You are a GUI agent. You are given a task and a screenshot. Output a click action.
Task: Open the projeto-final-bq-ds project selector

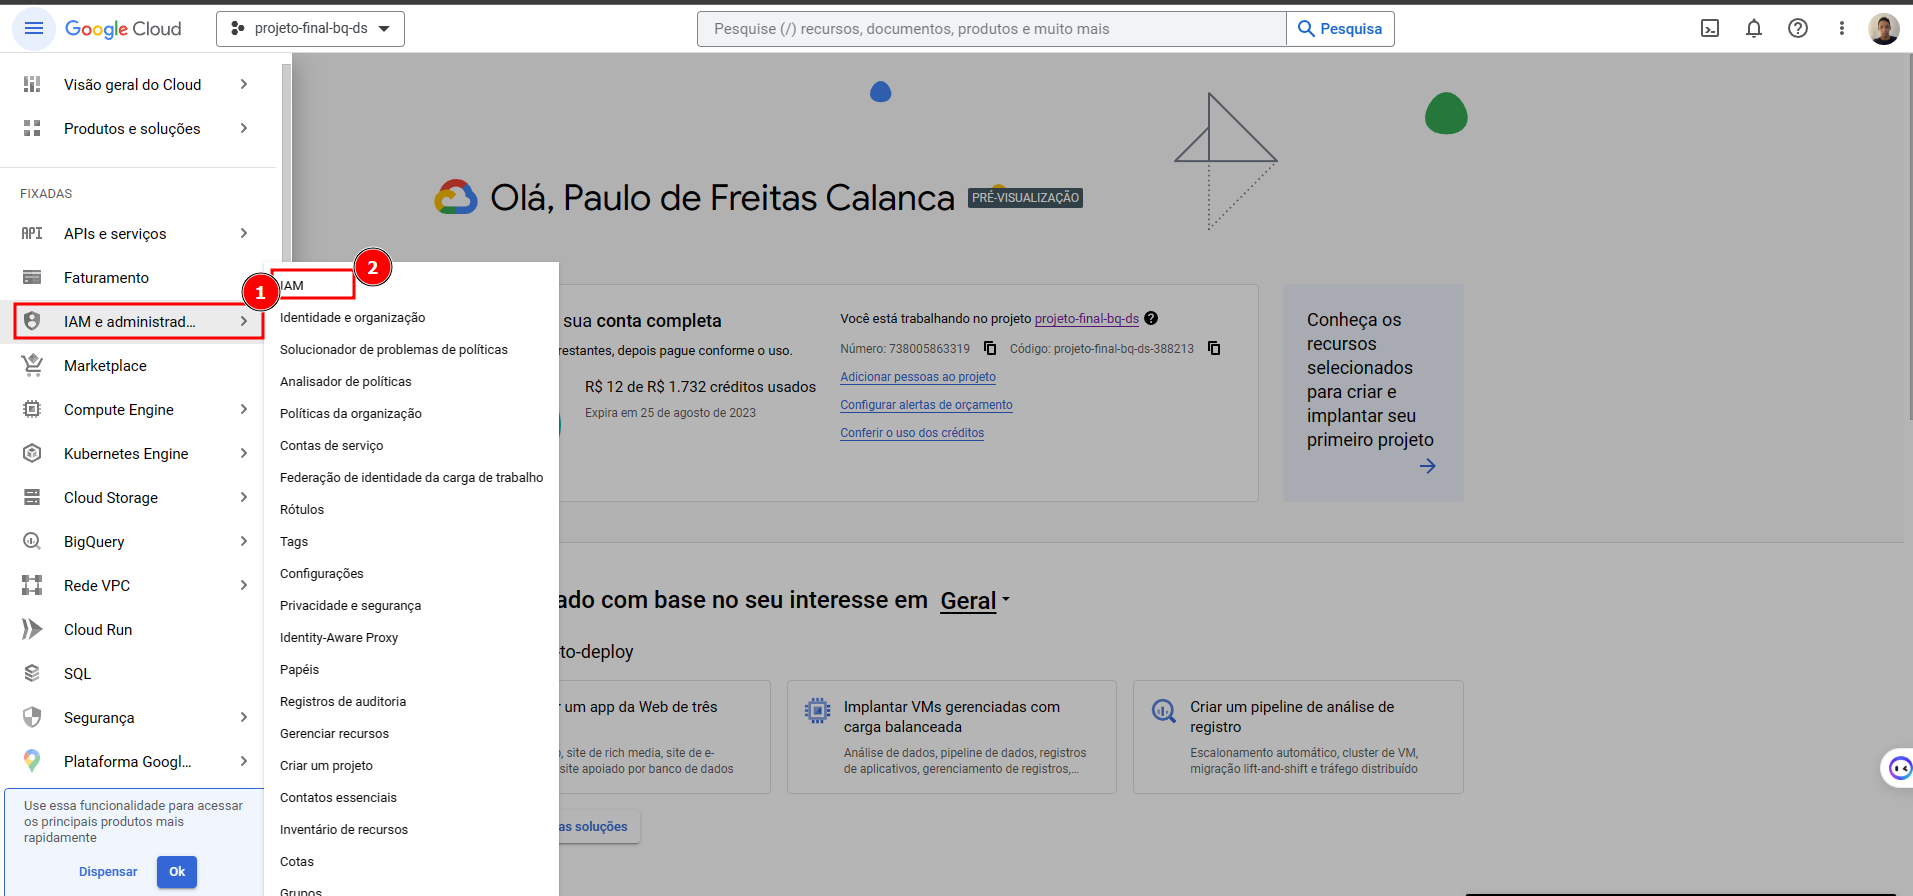coord(310,29)
